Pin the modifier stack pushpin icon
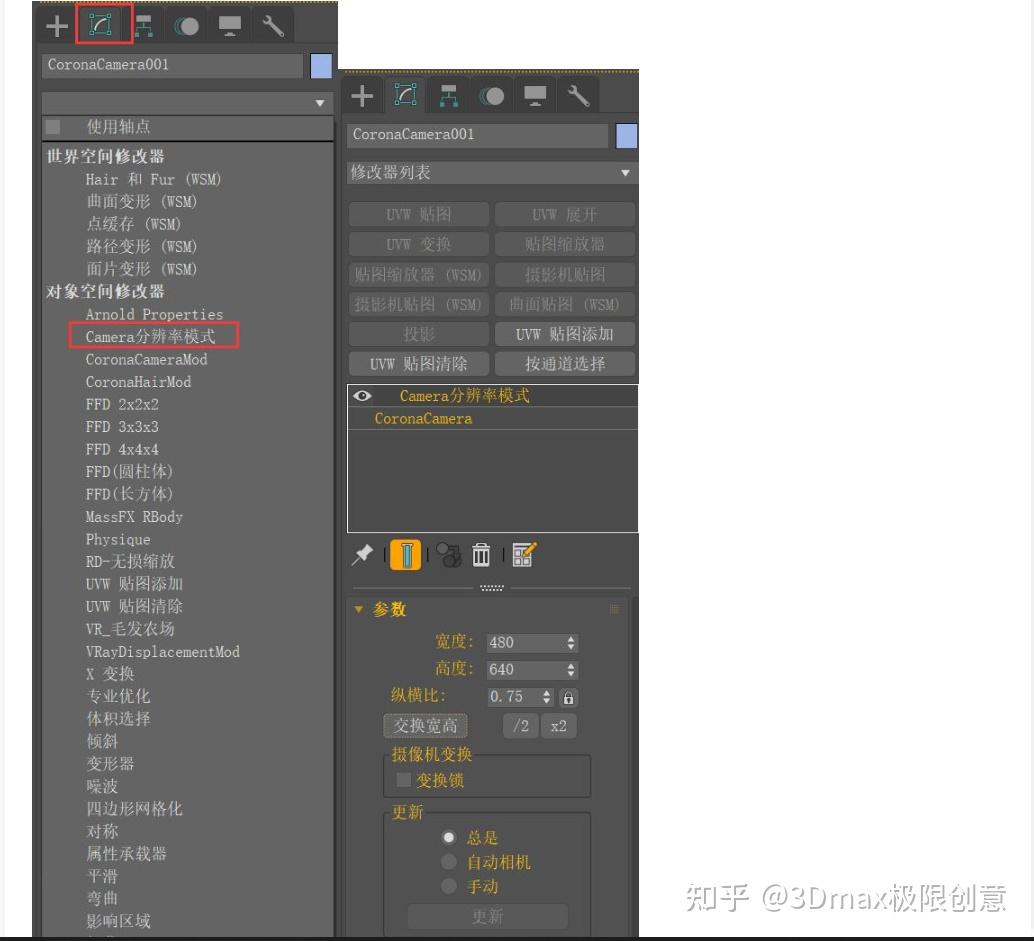Image resolution: width=1034 pixels, height=941 pixels. coord(362,555)
